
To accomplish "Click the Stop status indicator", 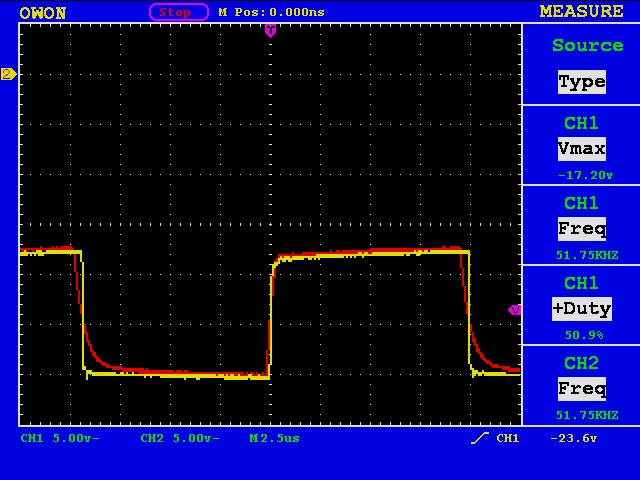I will 179,12.
